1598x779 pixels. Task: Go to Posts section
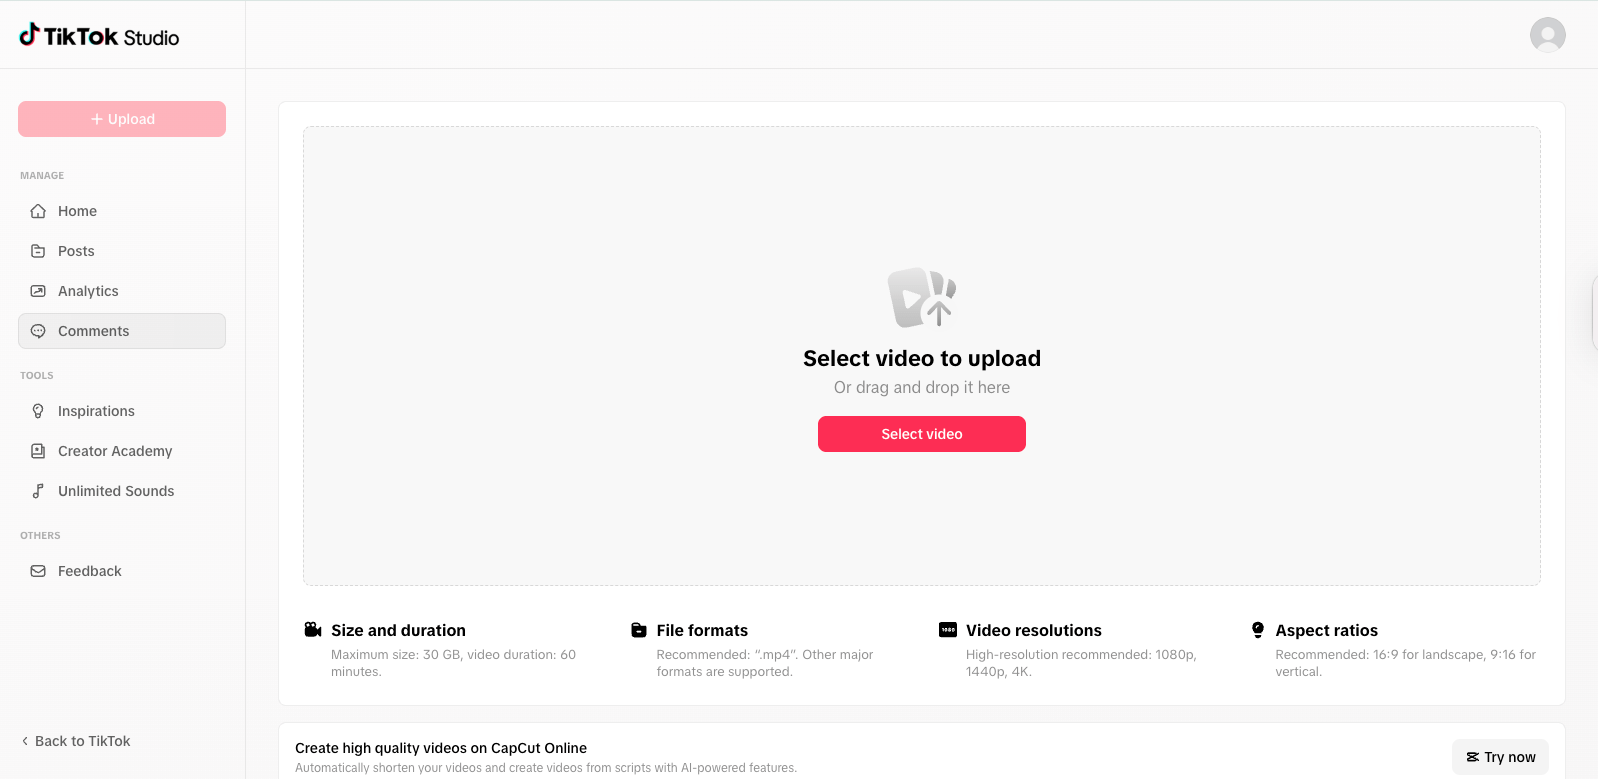point(122,251)
